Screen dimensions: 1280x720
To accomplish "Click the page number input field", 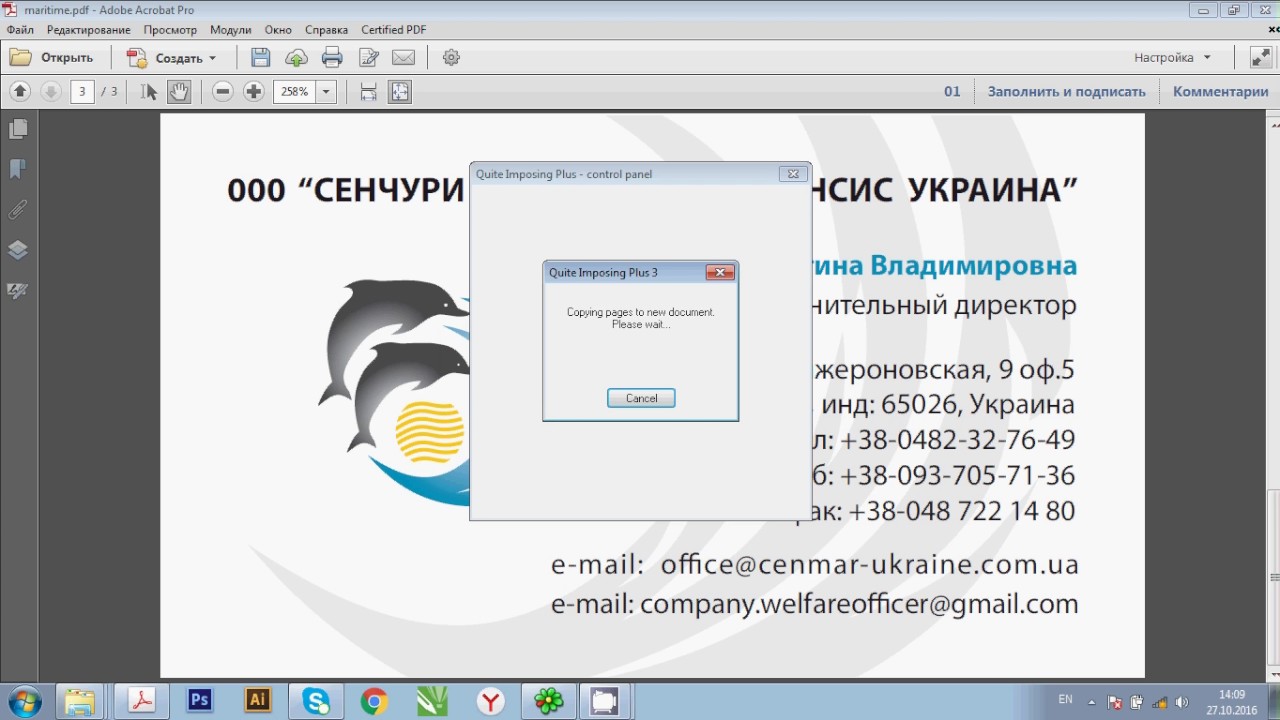I will (82, 91).
